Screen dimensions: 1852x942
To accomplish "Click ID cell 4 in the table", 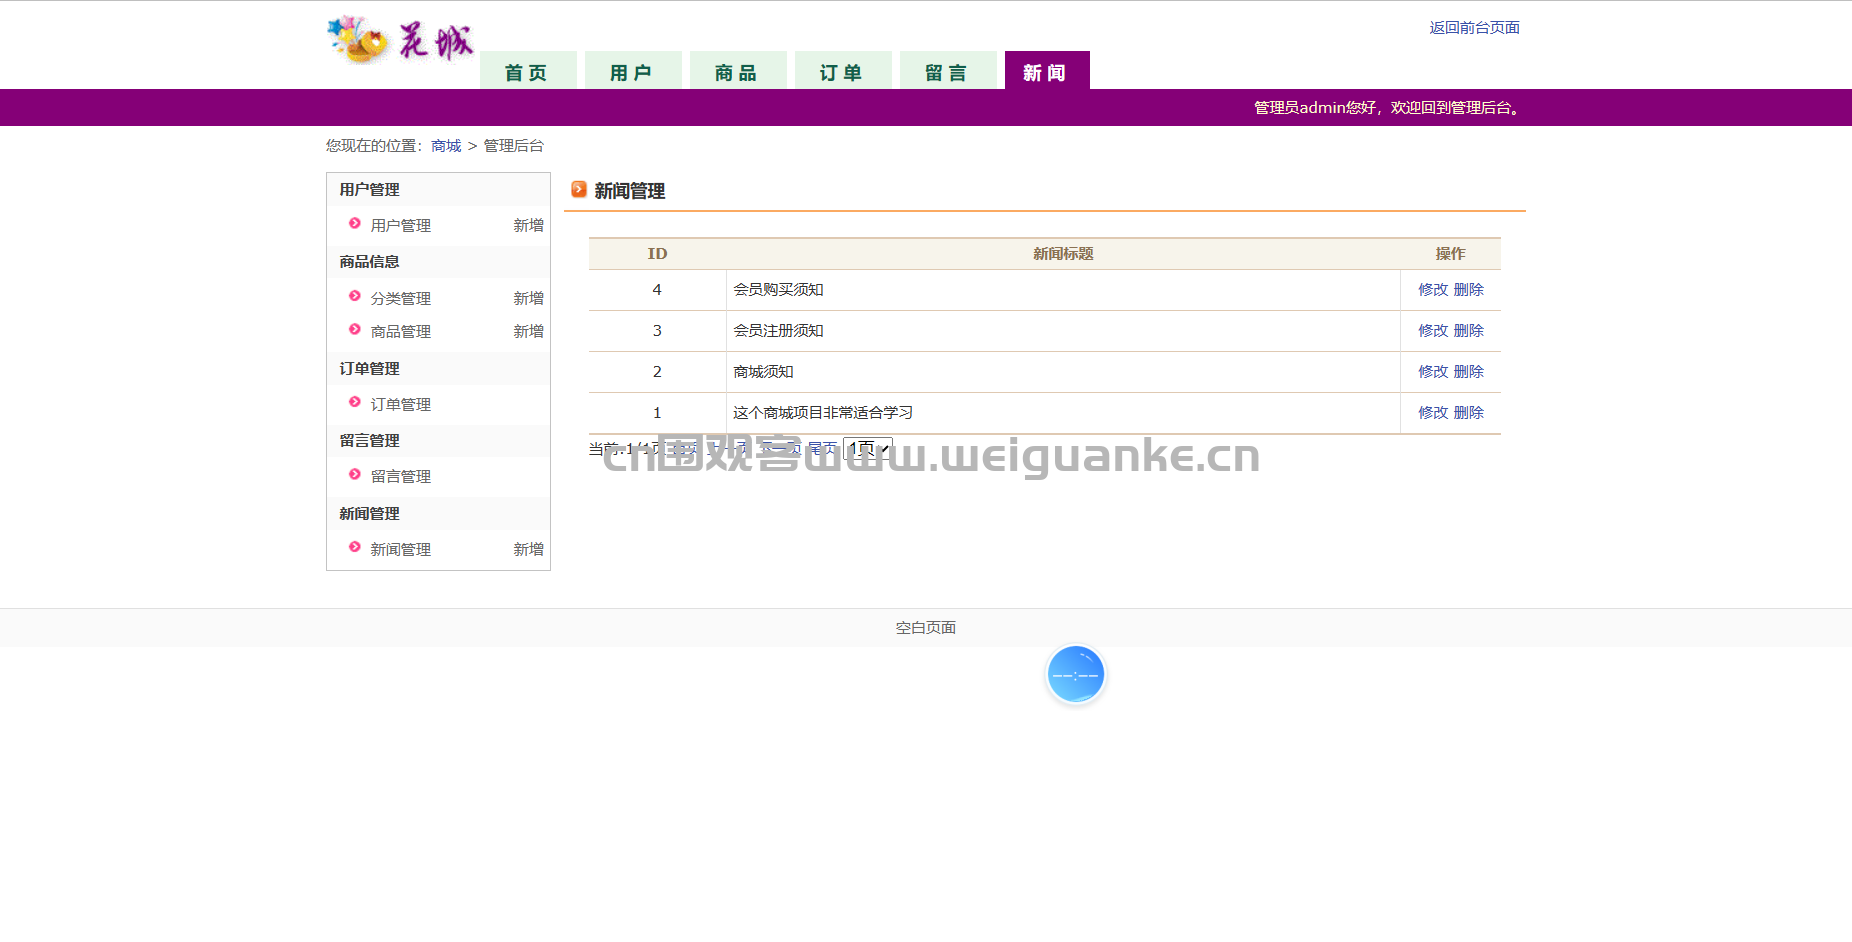I will coord(657,290).
